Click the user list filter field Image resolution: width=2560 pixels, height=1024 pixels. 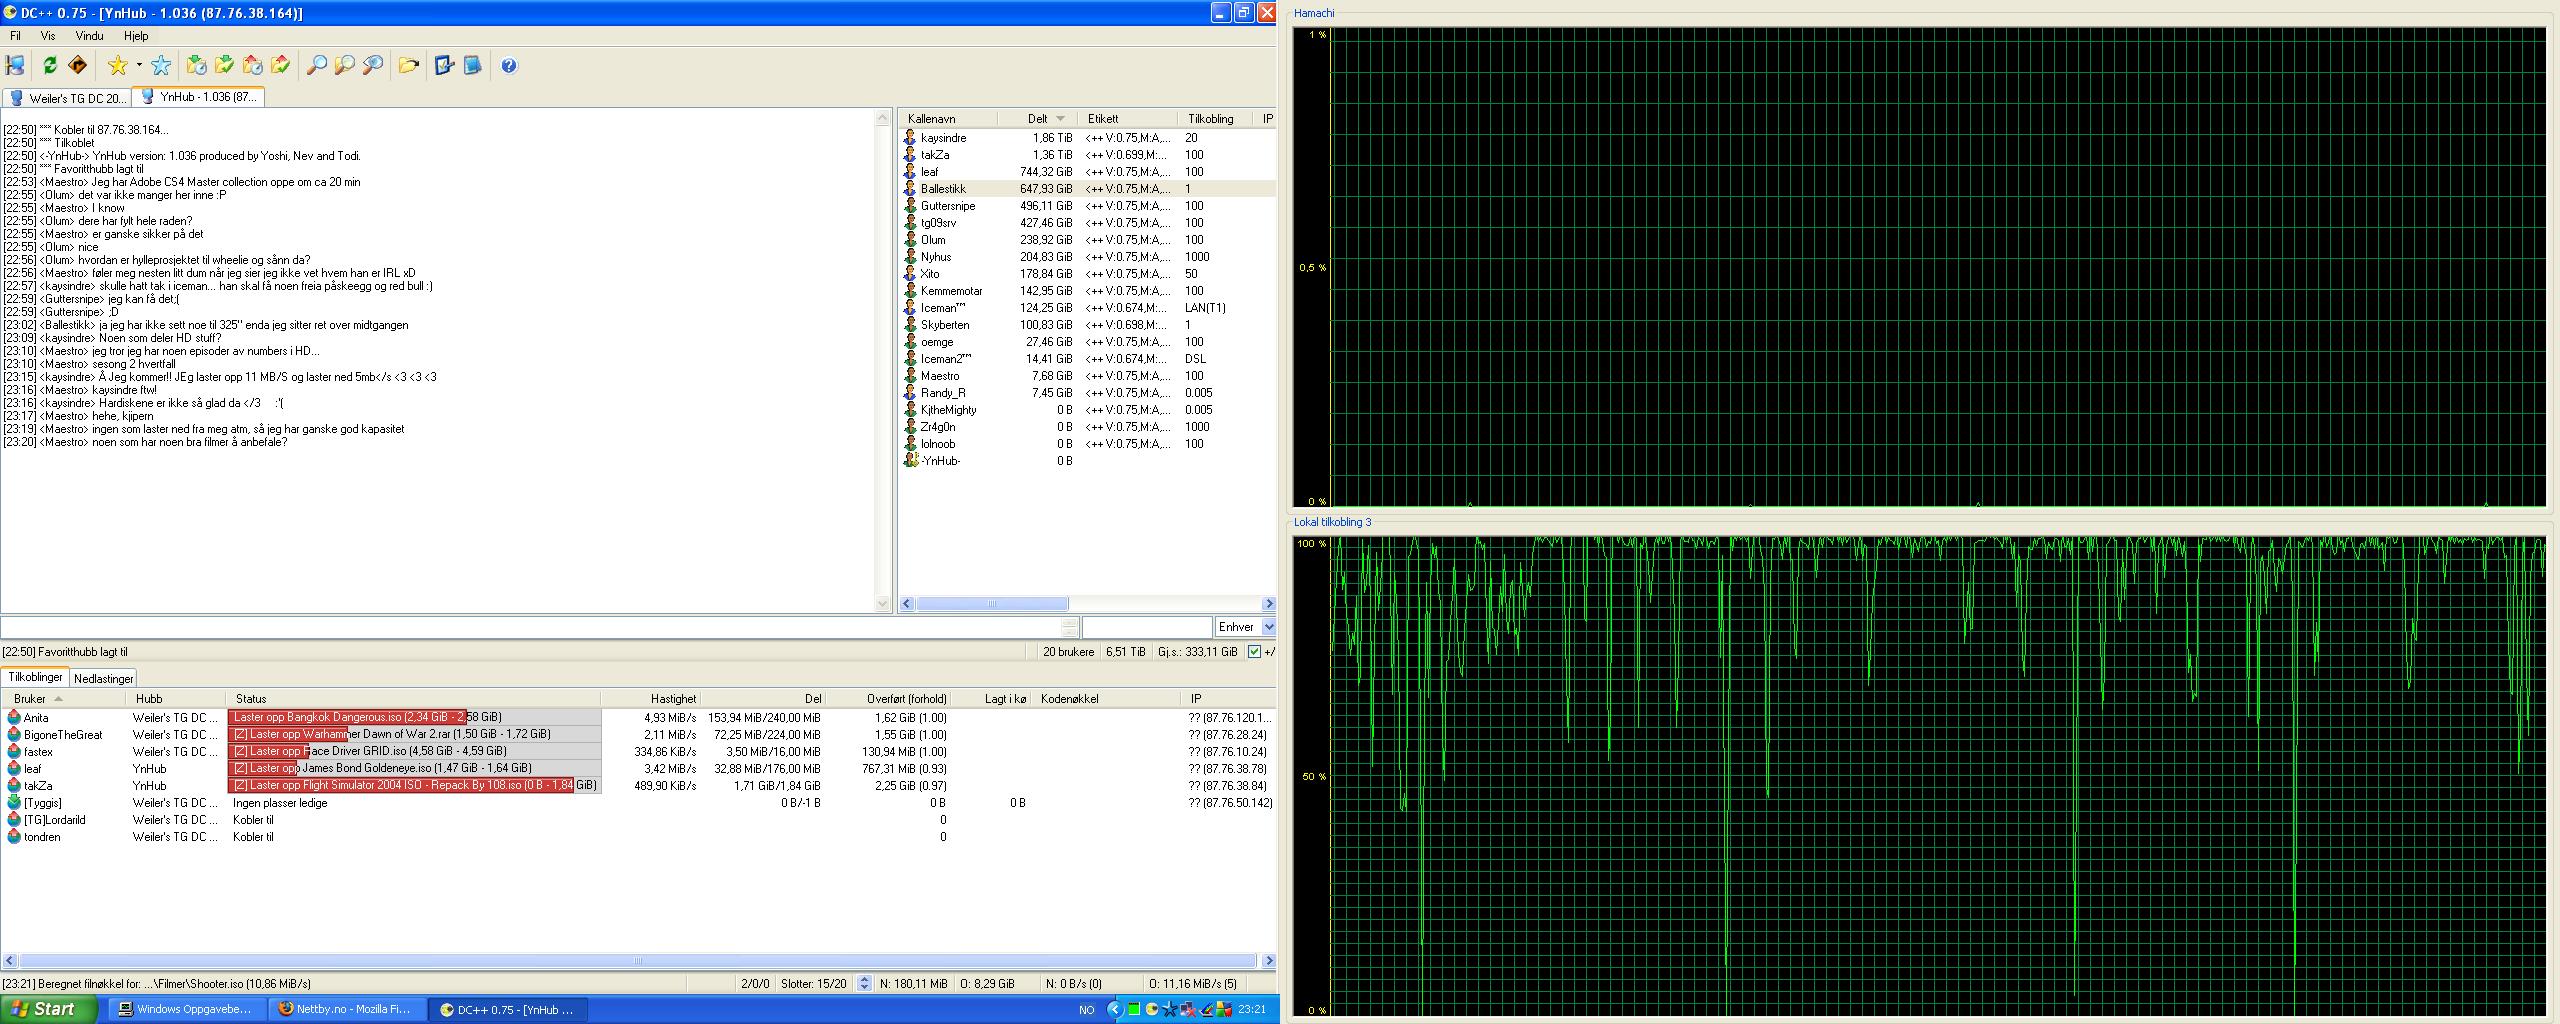1147,627
